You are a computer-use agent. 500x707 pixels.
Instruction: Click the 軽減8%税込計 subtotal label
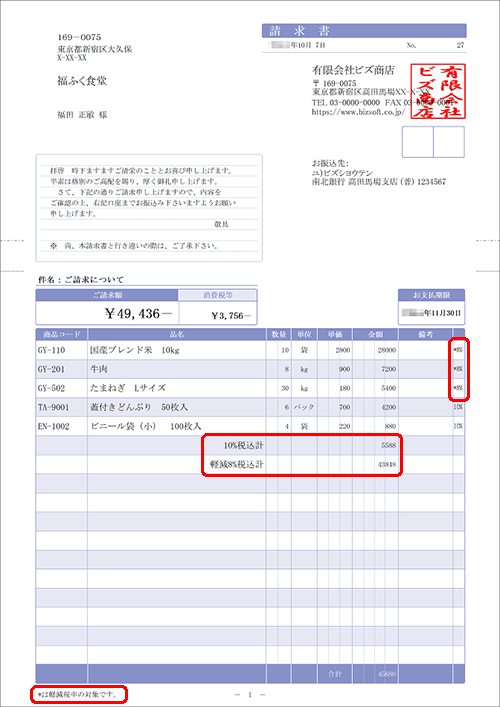[x=237, y=464]
